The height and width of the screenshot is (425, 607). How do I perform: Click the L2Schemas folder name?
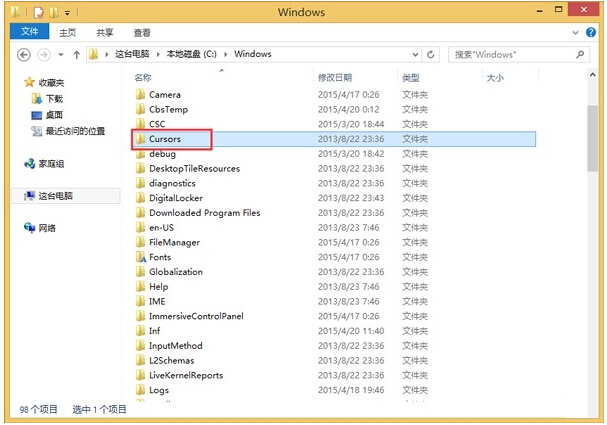[171, 360]
